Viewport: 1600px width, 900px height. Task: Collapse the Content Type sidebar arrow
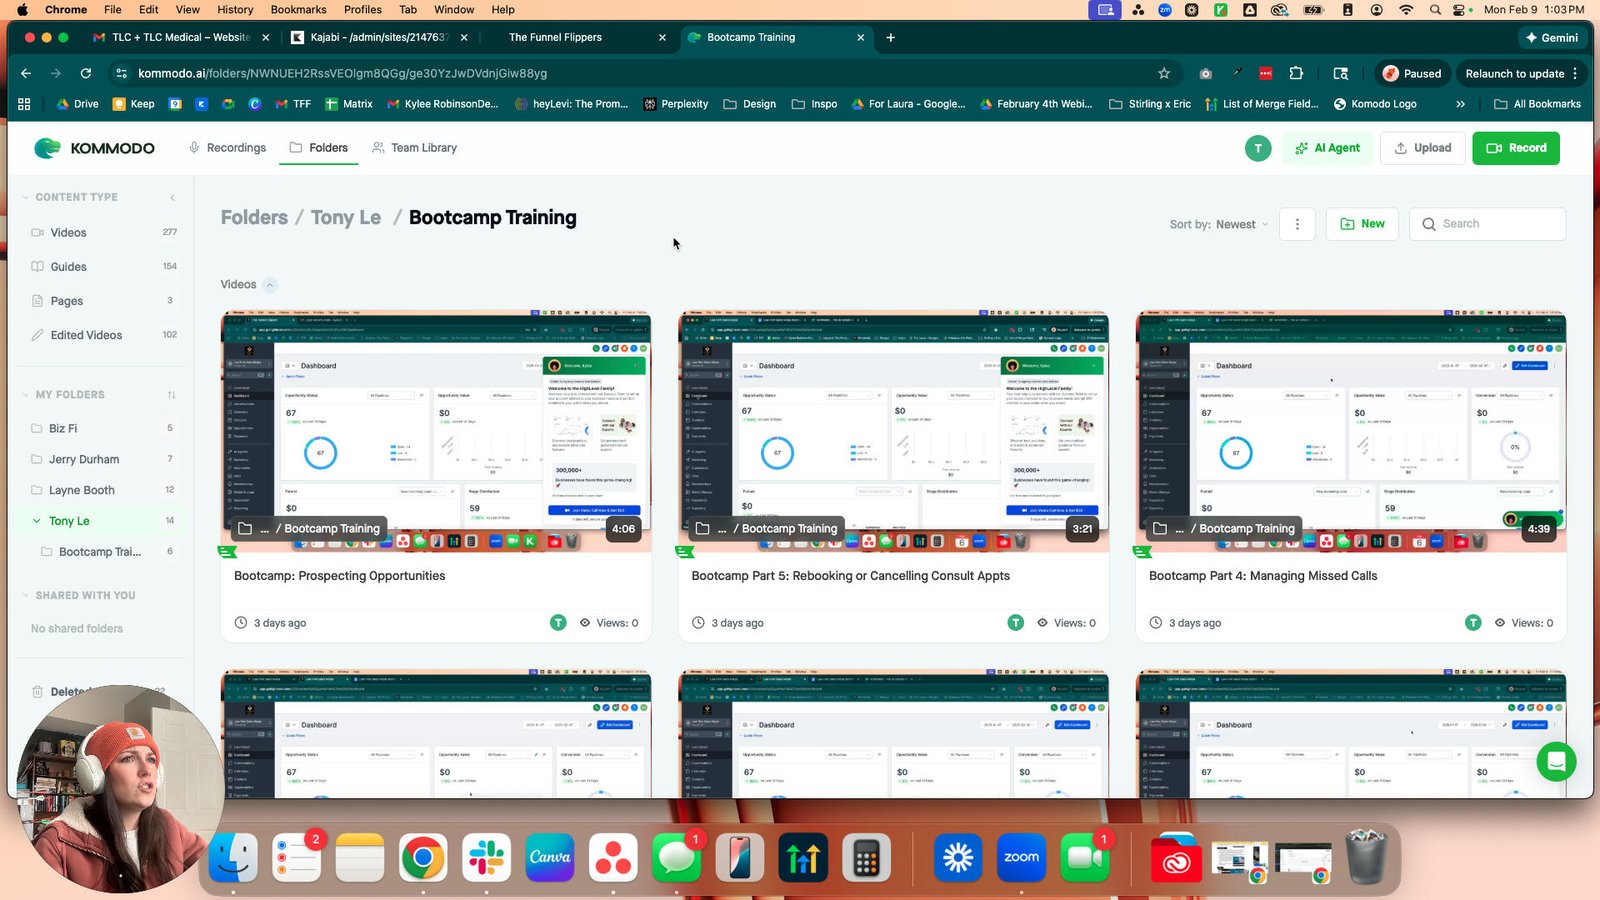[x=172, y=197]
